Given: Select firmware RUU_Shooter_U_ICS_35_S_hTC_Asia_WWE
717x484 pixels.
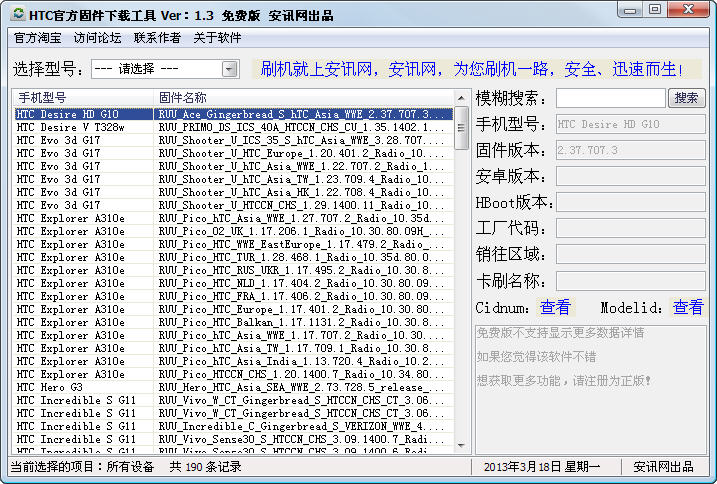Looking at the screenshot, I should click(234, 140).
